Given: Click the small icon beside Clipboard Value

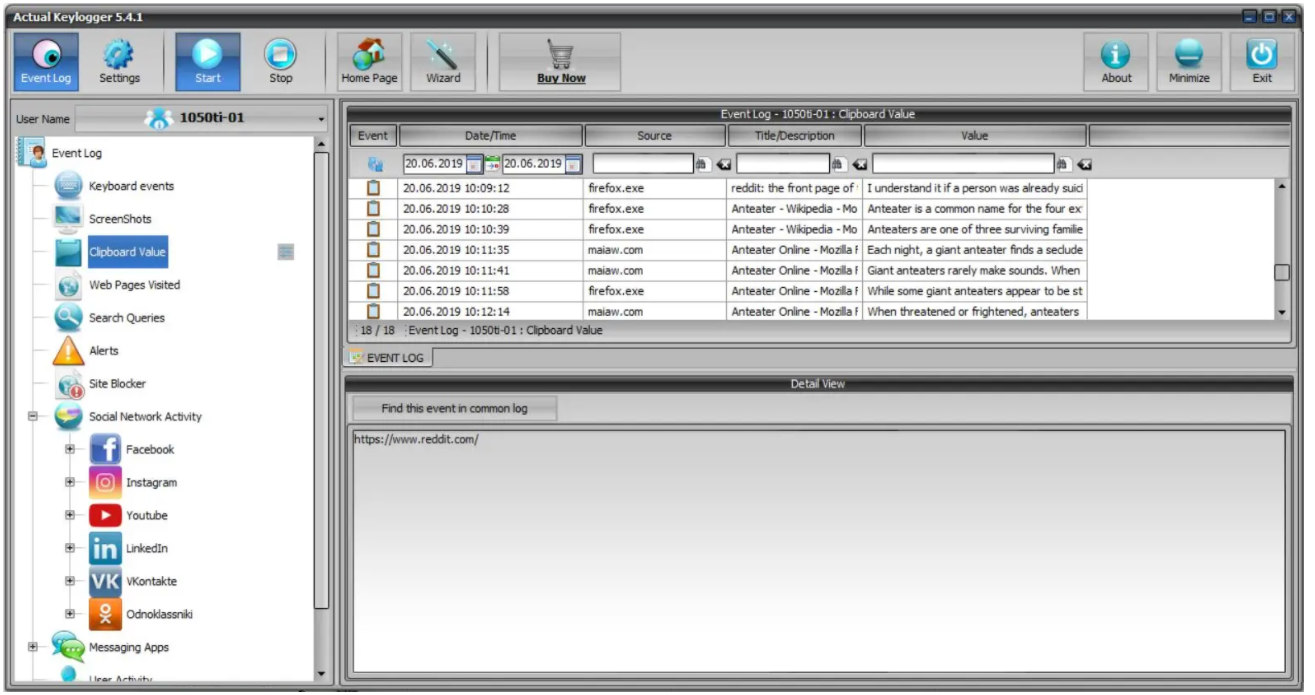Looking at the screenshot, I should [285, 253].
